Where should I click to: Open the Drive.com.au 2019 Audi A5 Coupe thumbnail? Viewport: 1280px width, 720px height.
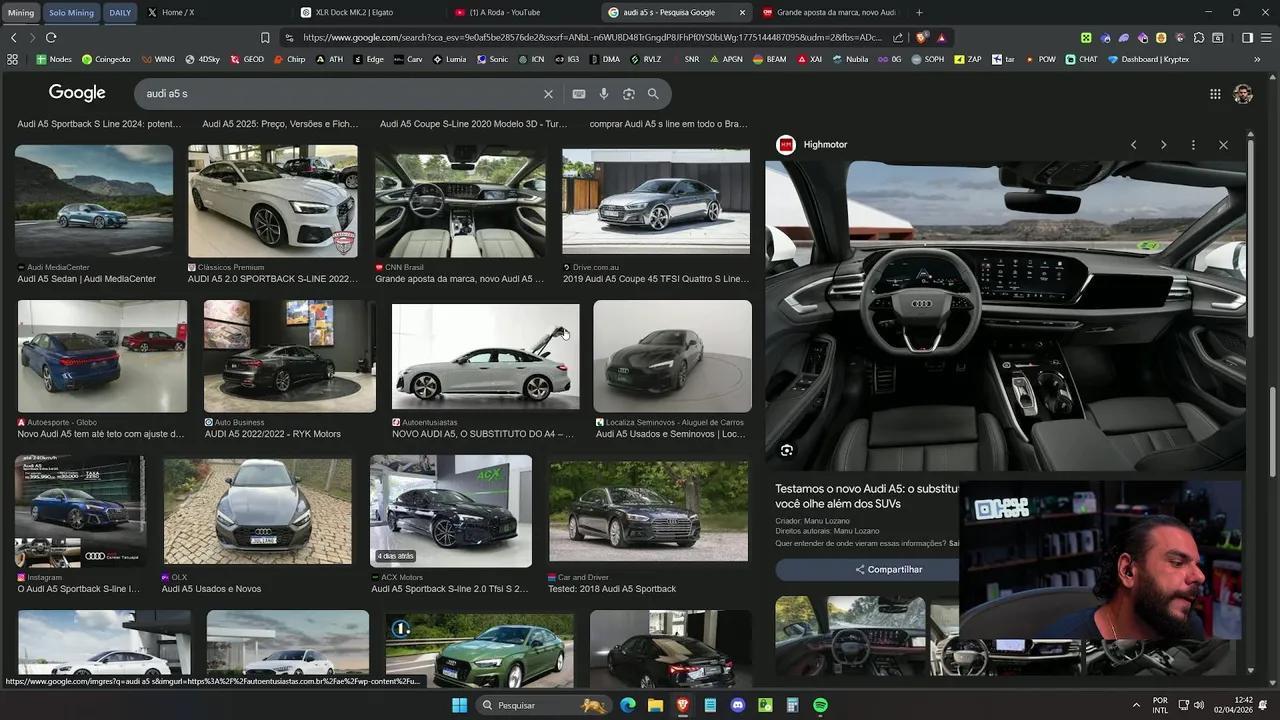(x=656, y=202)
